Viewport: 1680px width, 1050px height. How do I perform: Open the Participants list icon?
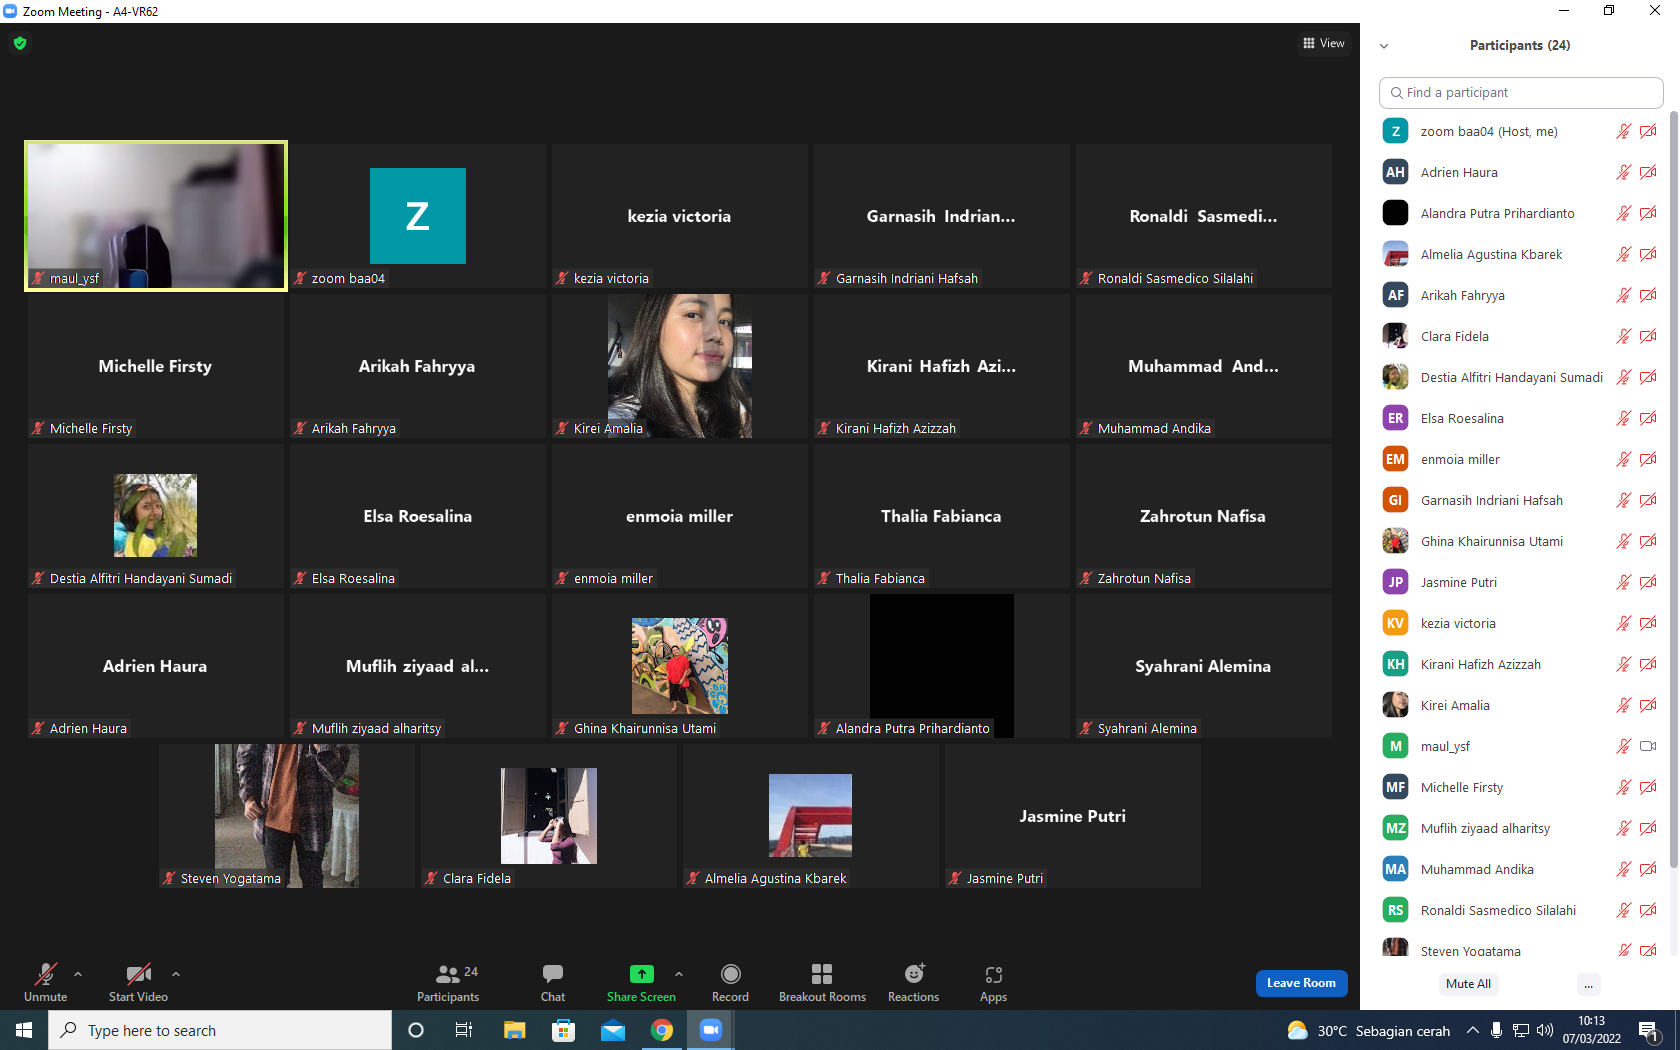(x=448, y=974)
